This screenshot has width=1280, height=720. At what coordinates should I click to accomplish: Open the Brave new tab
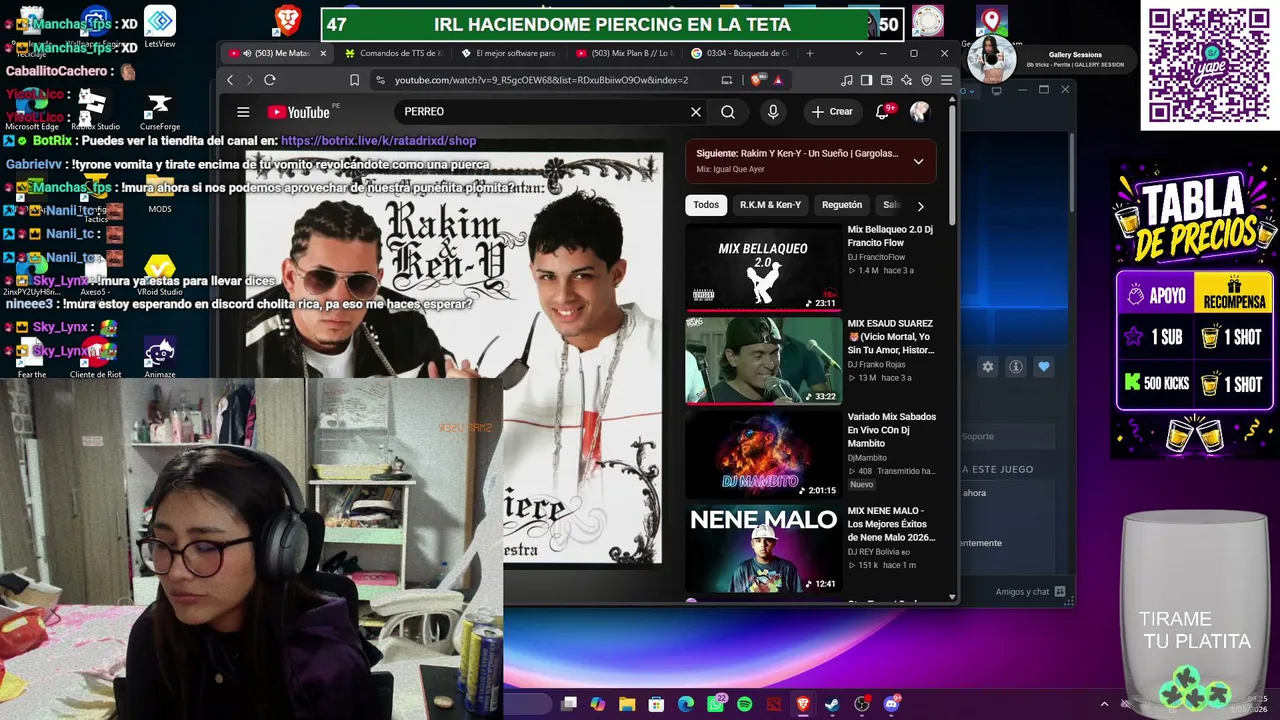[x=810, y=53]
